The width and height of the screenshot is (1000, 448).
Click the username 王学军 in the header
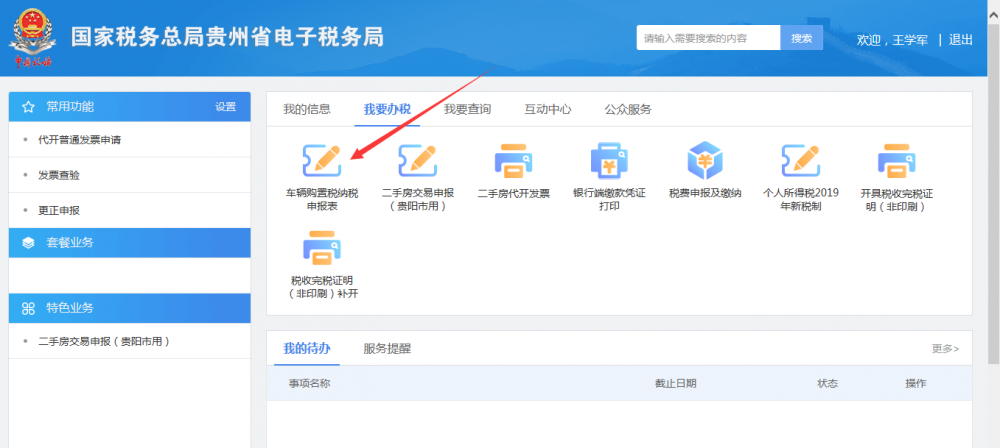[910, 40]
